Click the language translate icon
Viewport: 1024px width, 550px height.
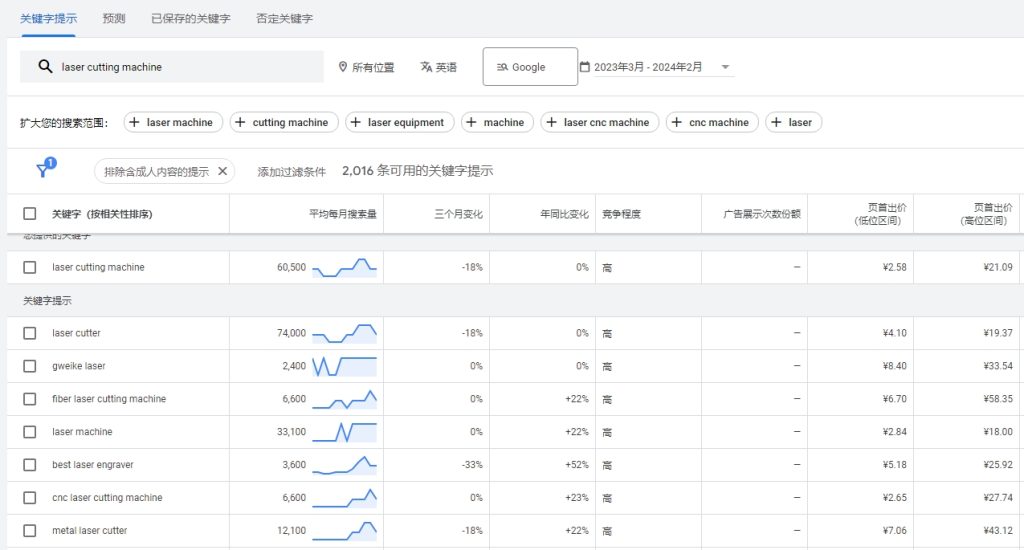(426, 67)
